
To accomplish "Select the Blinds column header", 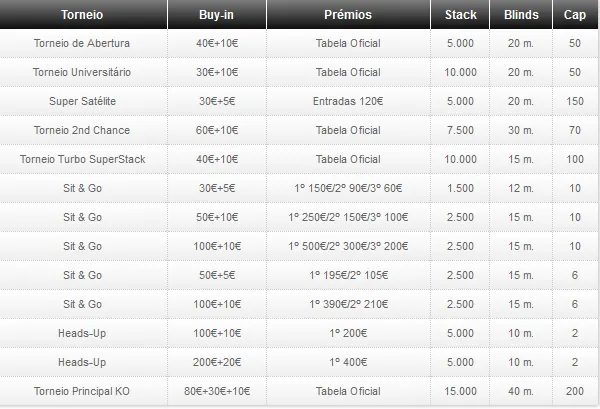I will (519, 15).
